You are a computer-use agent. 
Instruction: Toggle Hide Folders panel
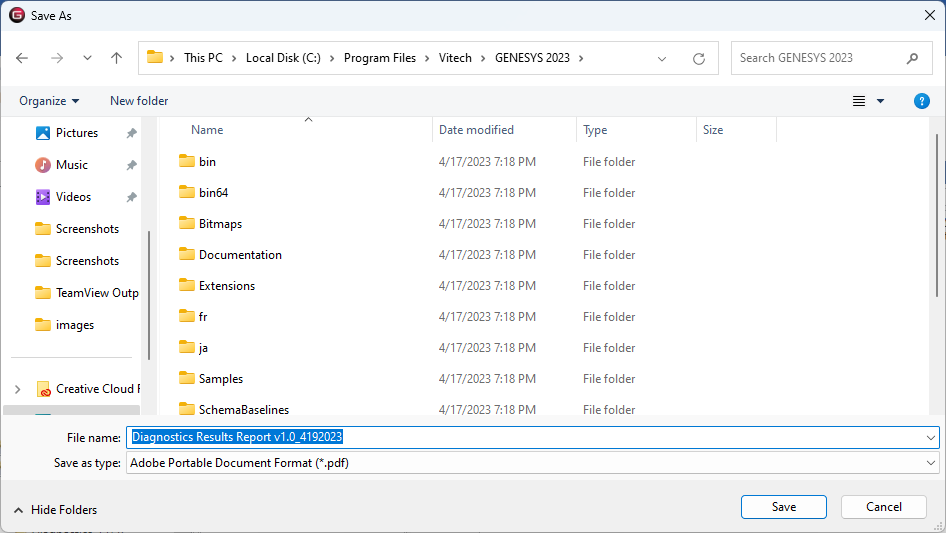(56, 509)
